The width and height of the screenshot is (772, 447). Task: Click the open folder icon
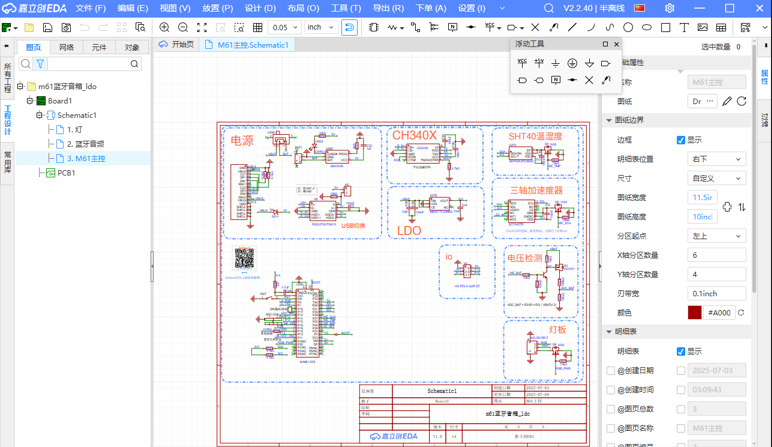[29, 28]
